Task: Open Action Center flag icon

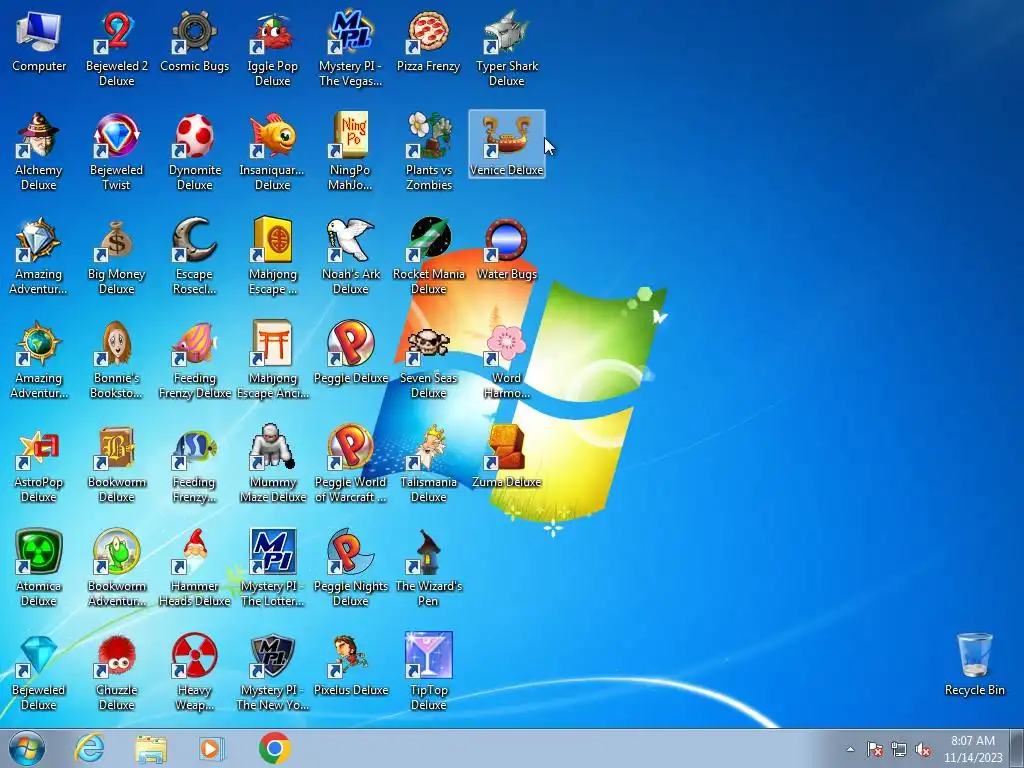Action: [x=874, y=749]
